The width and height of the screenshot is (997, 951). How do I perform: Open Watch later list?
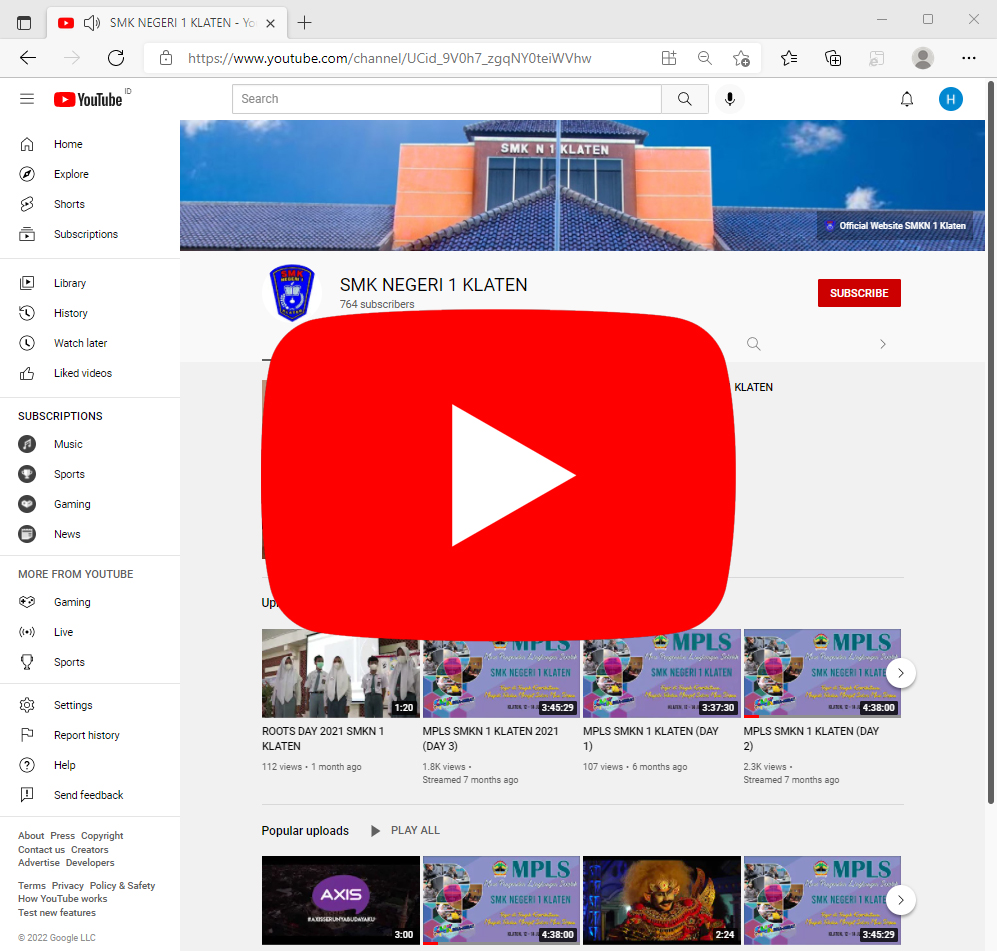point(90,343)
